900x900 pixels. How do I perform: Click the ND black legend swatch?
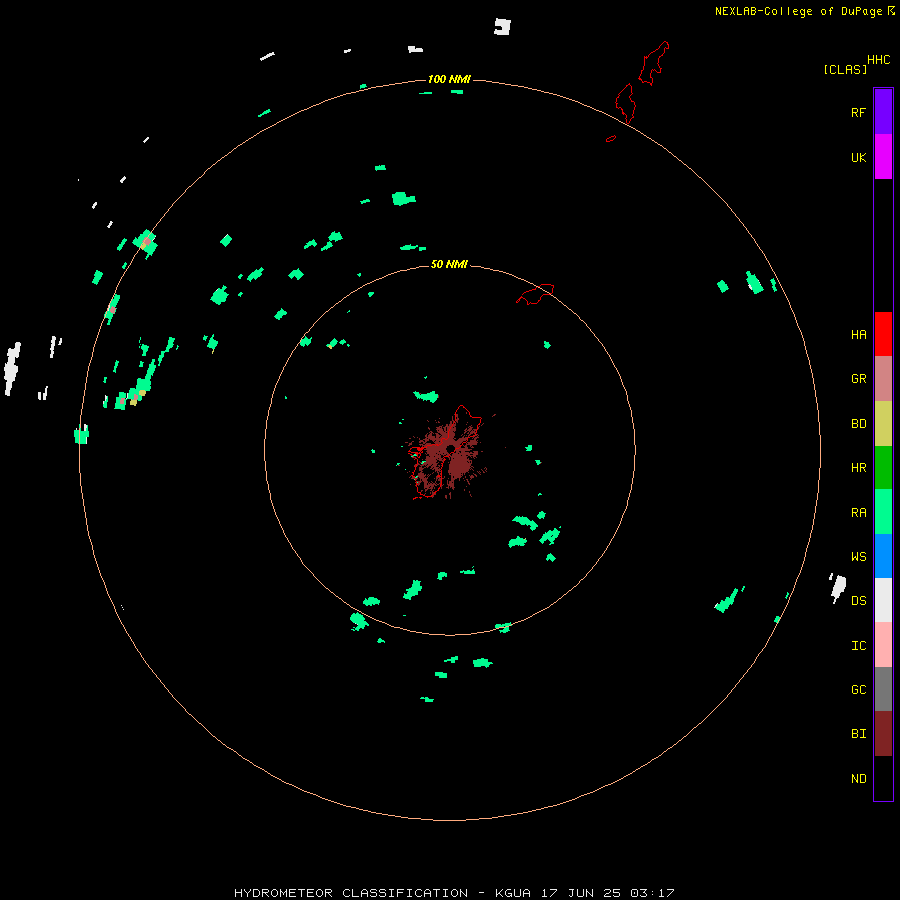point(883,778)
